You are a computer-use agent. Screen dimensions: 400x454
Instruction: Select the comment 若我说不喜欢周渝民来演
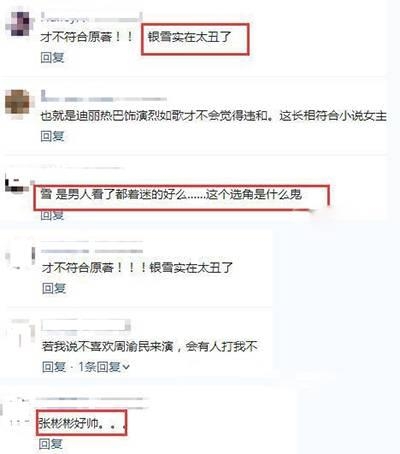point(107,347)
